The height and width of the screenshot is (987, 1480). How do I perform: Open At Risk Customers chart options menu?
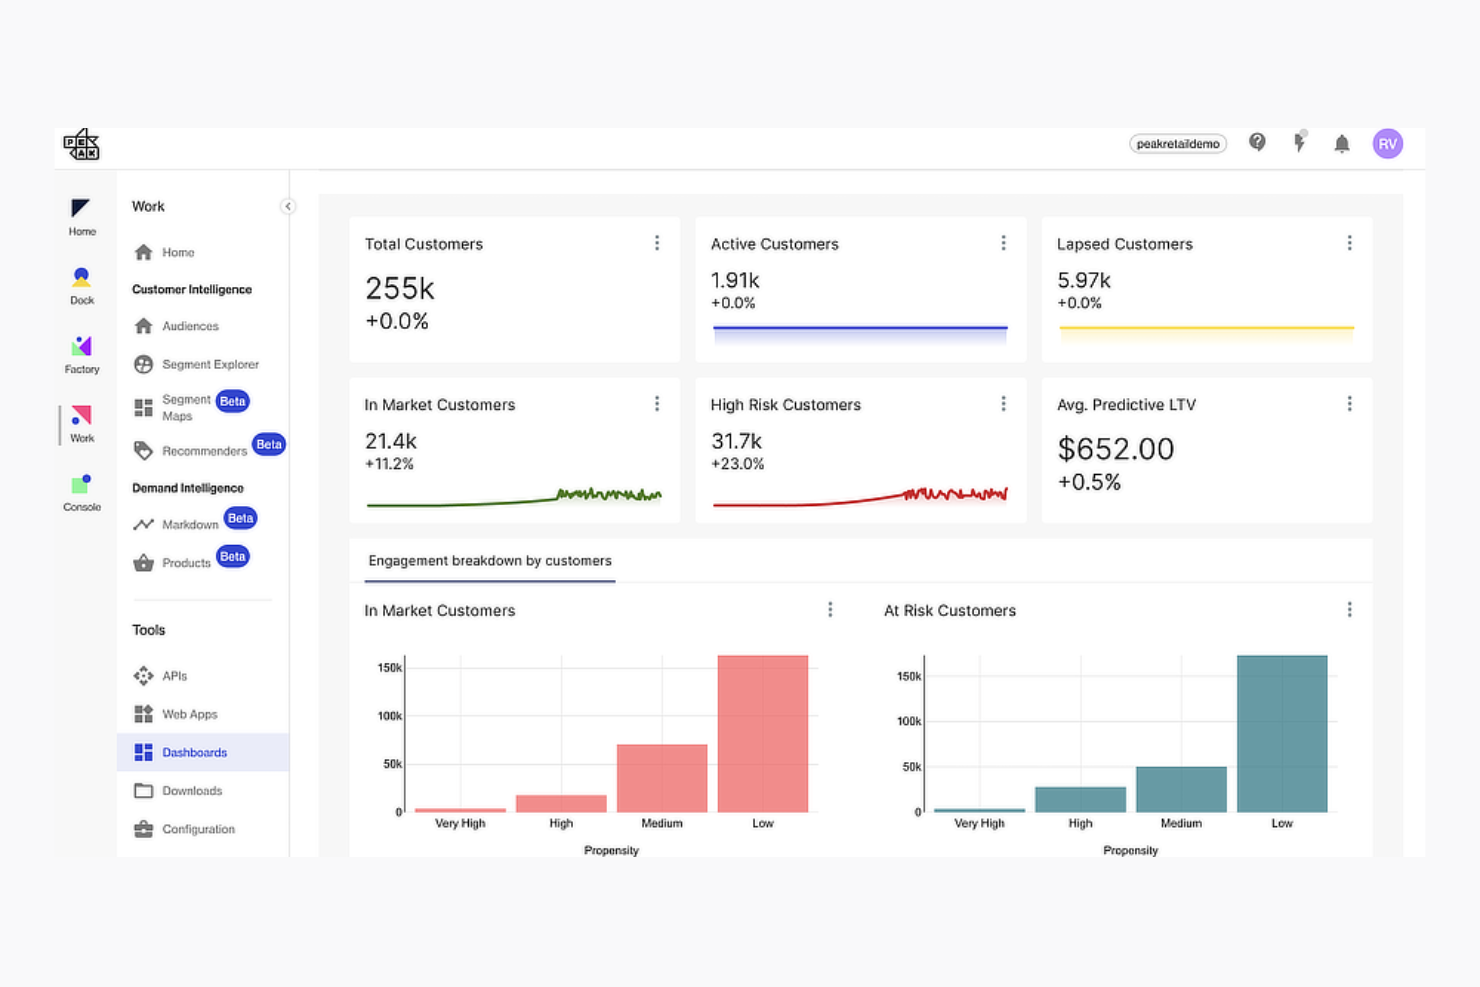pyautogui.click(x=1349, y=609)
